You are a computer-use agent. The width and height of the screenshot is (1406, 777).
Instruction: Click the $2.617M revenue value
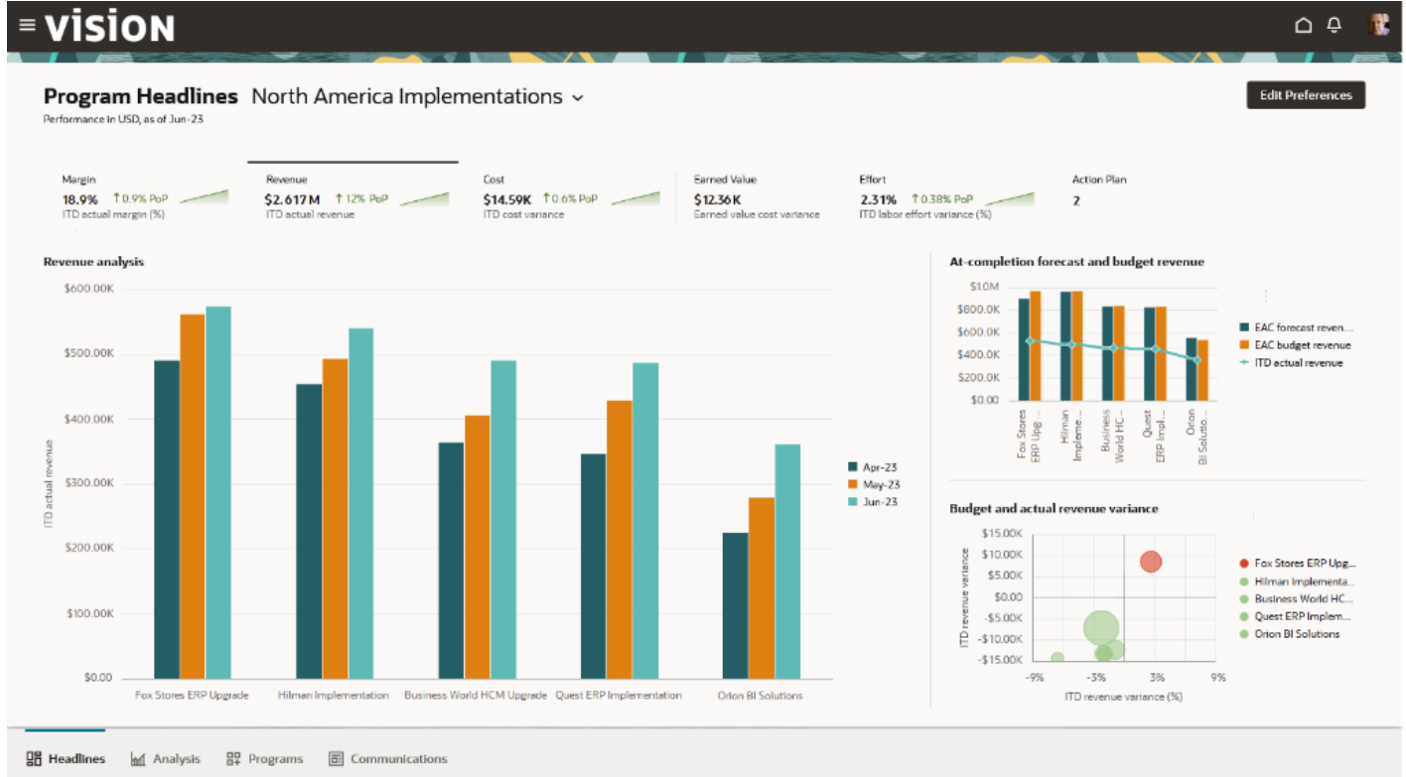[292, 199]
